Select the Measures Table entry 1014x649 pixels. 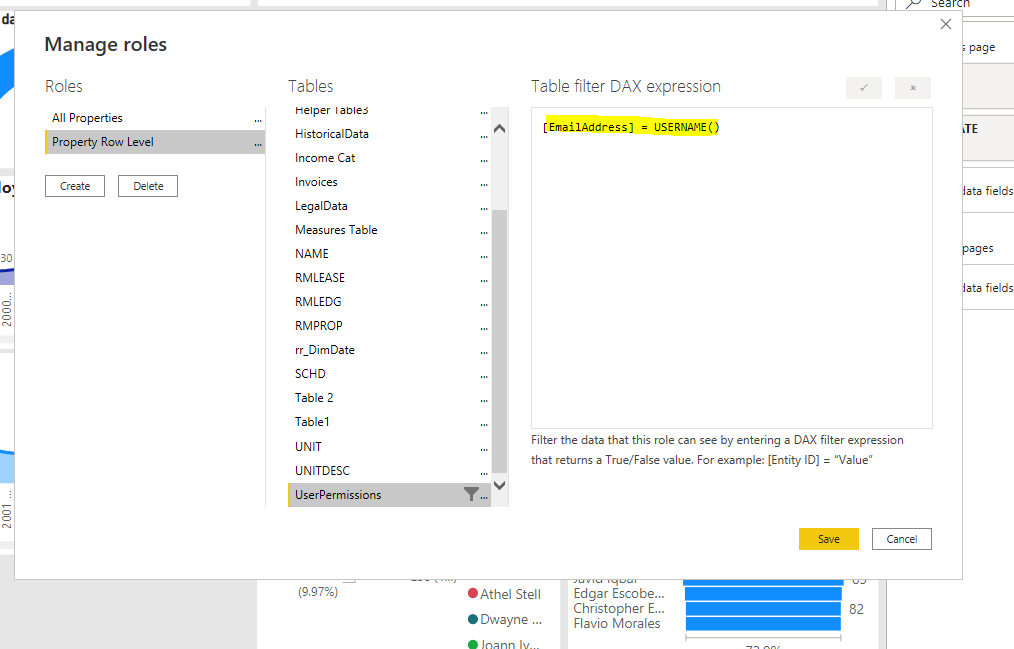click(389, 229)
